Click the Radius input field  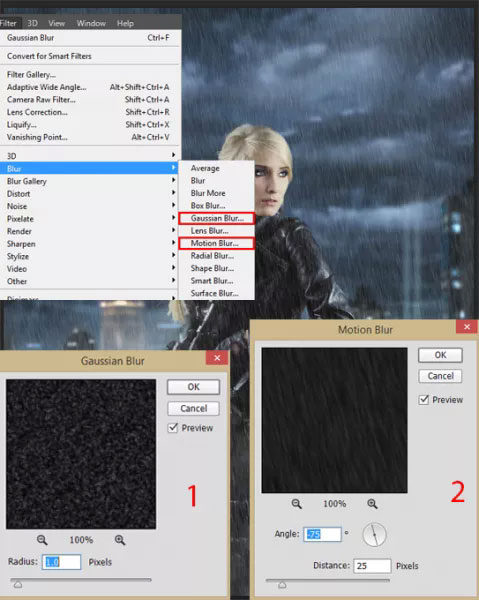pos(61,562)
